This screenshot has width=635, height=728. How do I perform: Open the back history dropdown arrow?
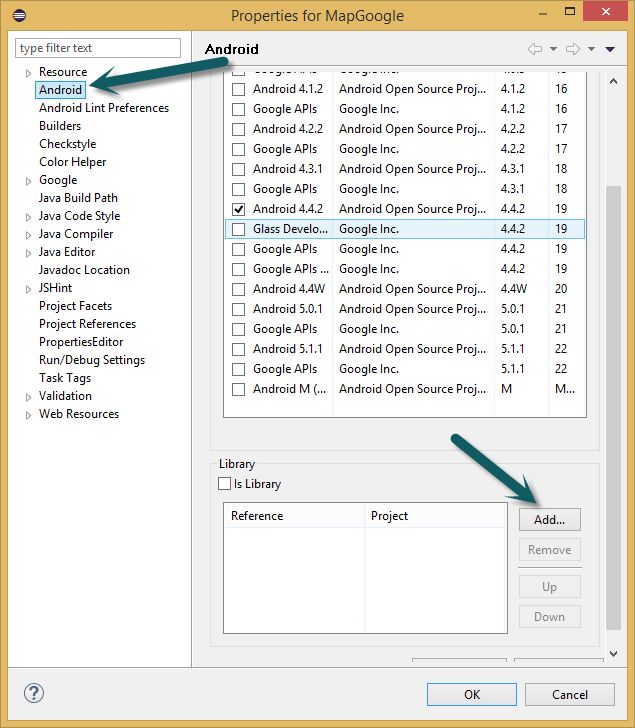click(x=553, y=49)
